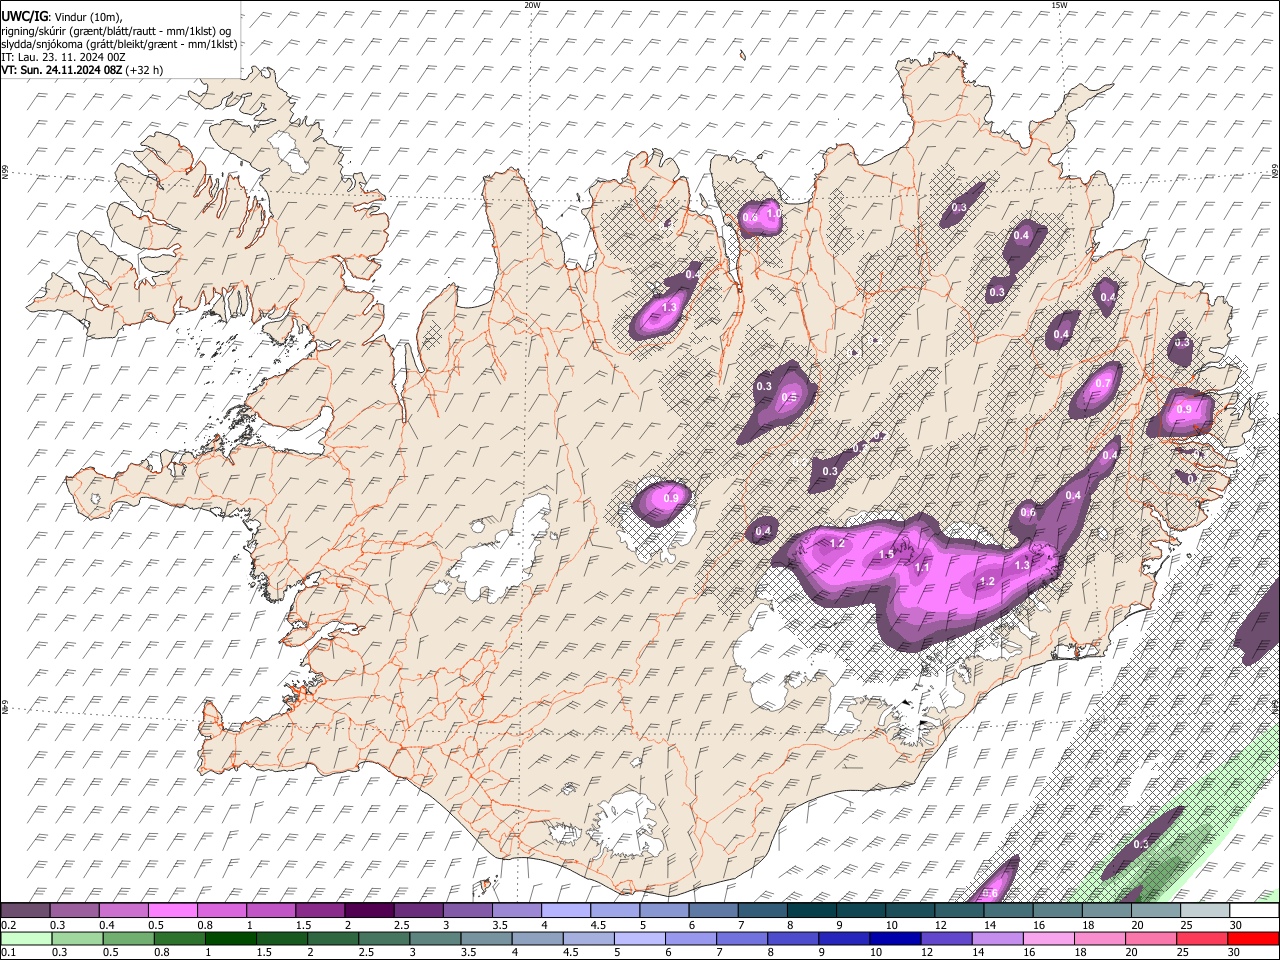Click the UWC/IG title text

(23, 16)
